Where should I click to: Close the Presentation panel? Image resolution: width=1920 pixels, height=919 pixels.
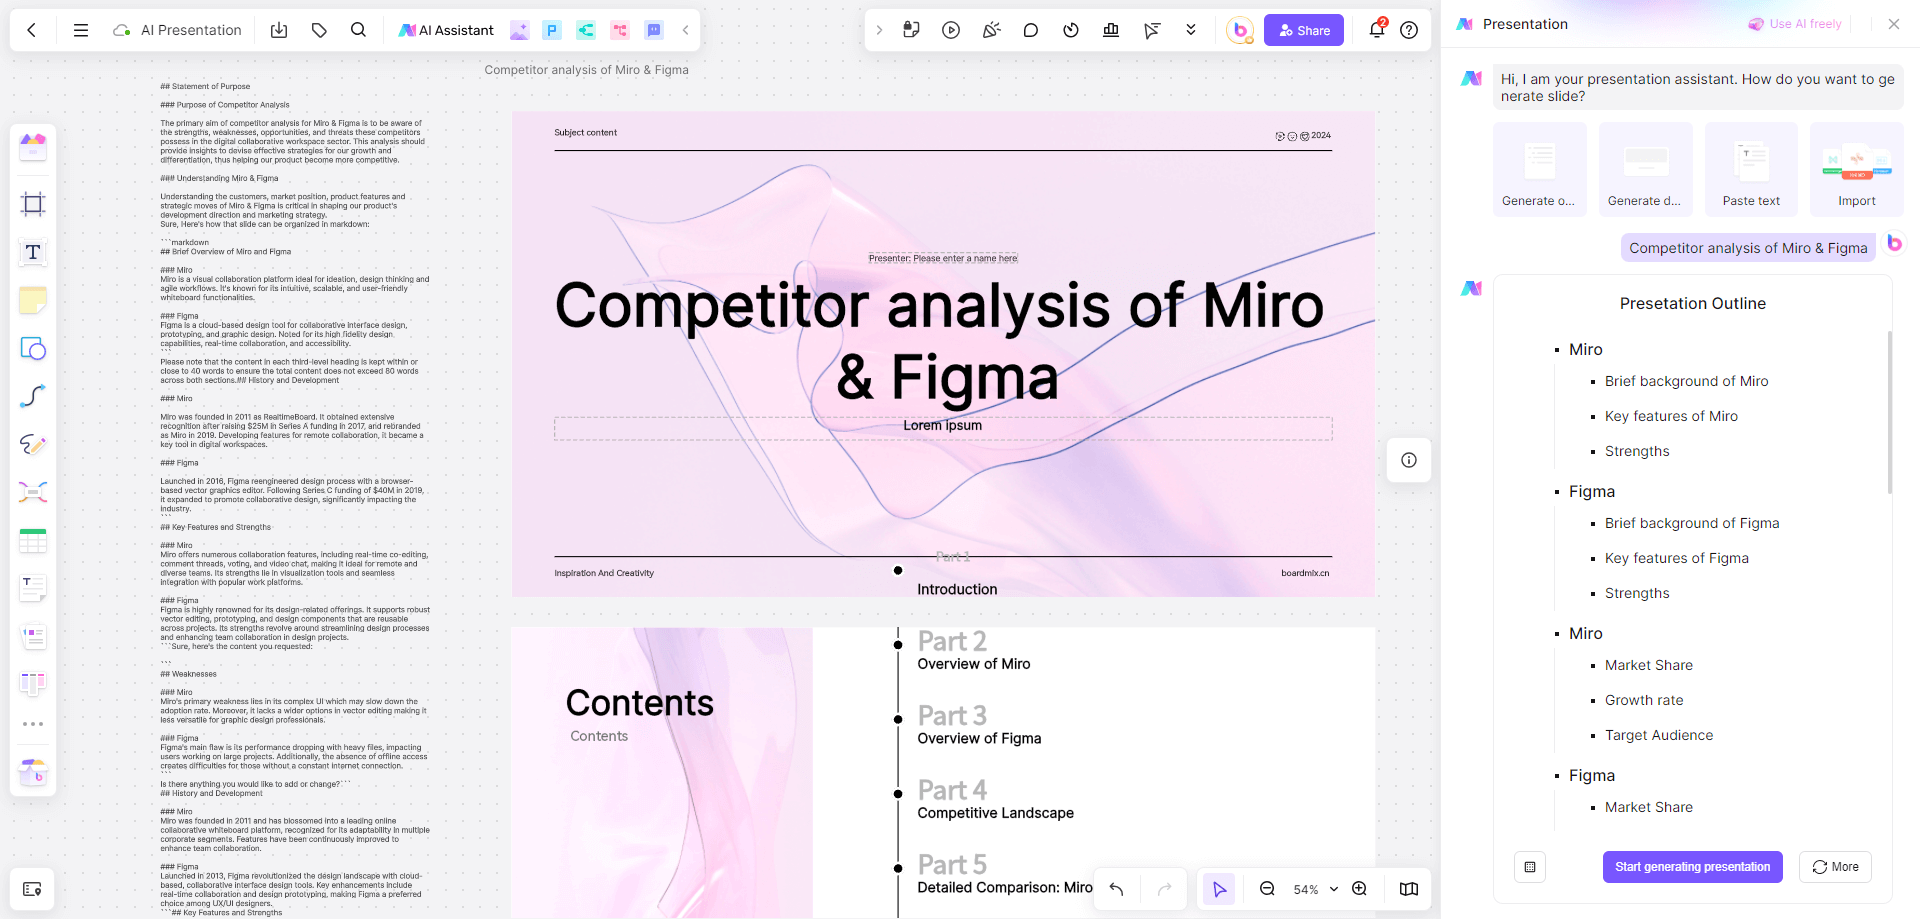(1894, 24)
